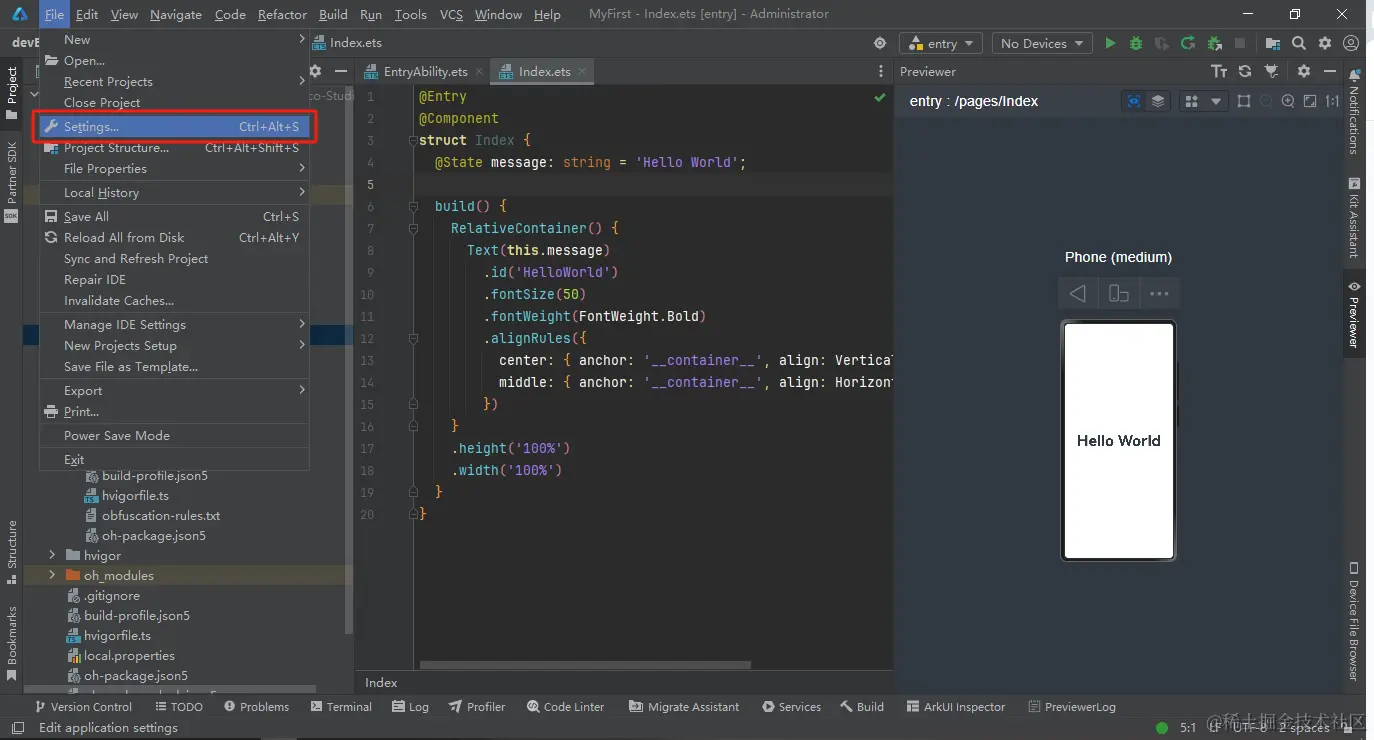Open Search Everywhere magnifier icon
Screen dimensions: 1374x740
(1299, 43)
